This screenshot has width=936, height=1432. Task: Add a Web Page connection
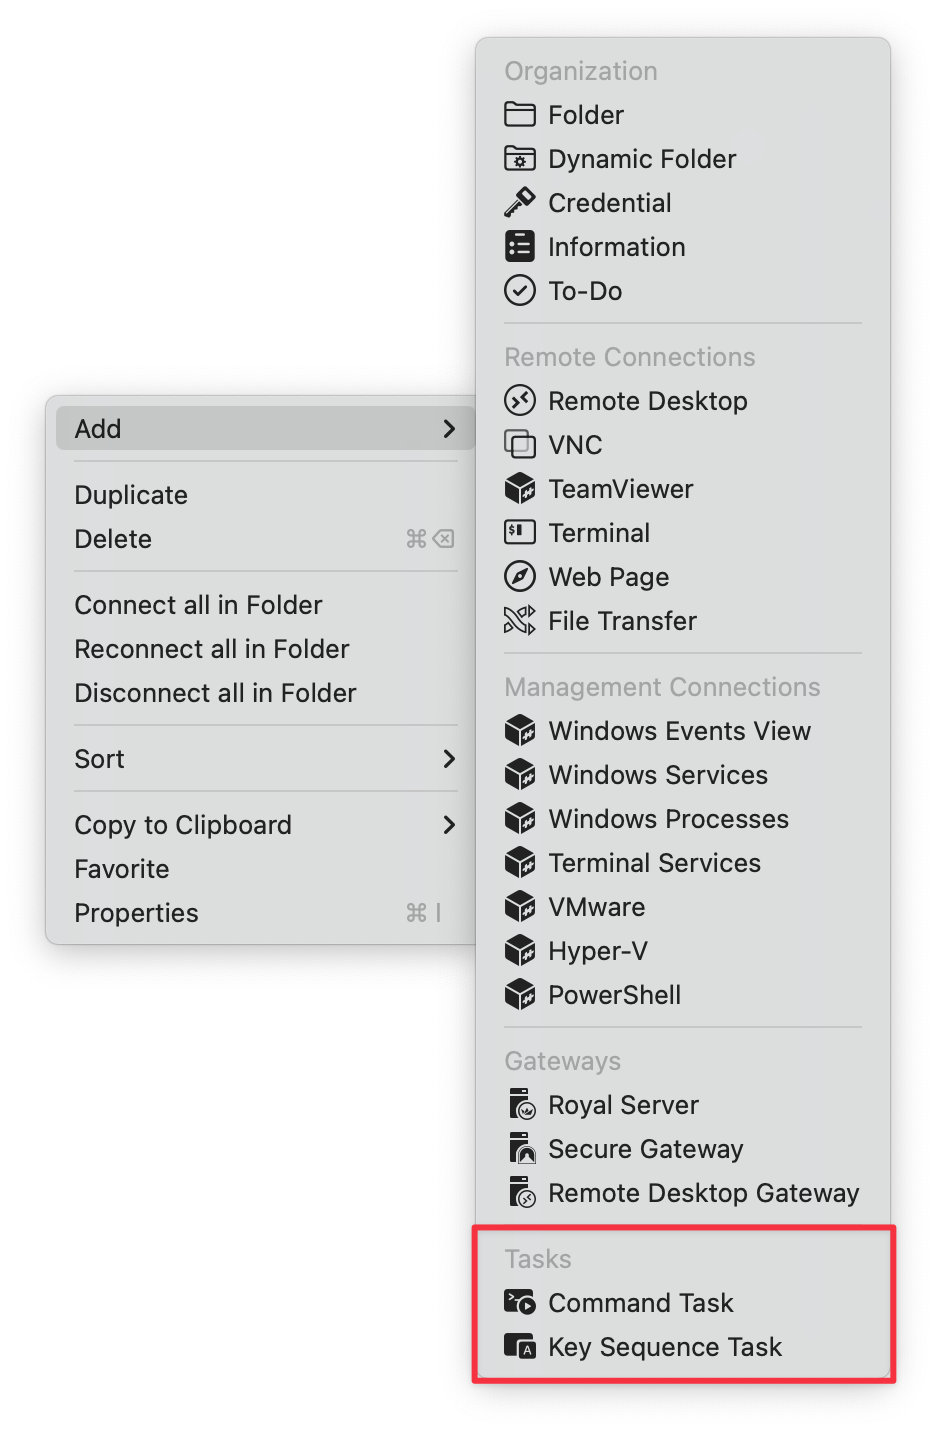click(x=683, y=577)
